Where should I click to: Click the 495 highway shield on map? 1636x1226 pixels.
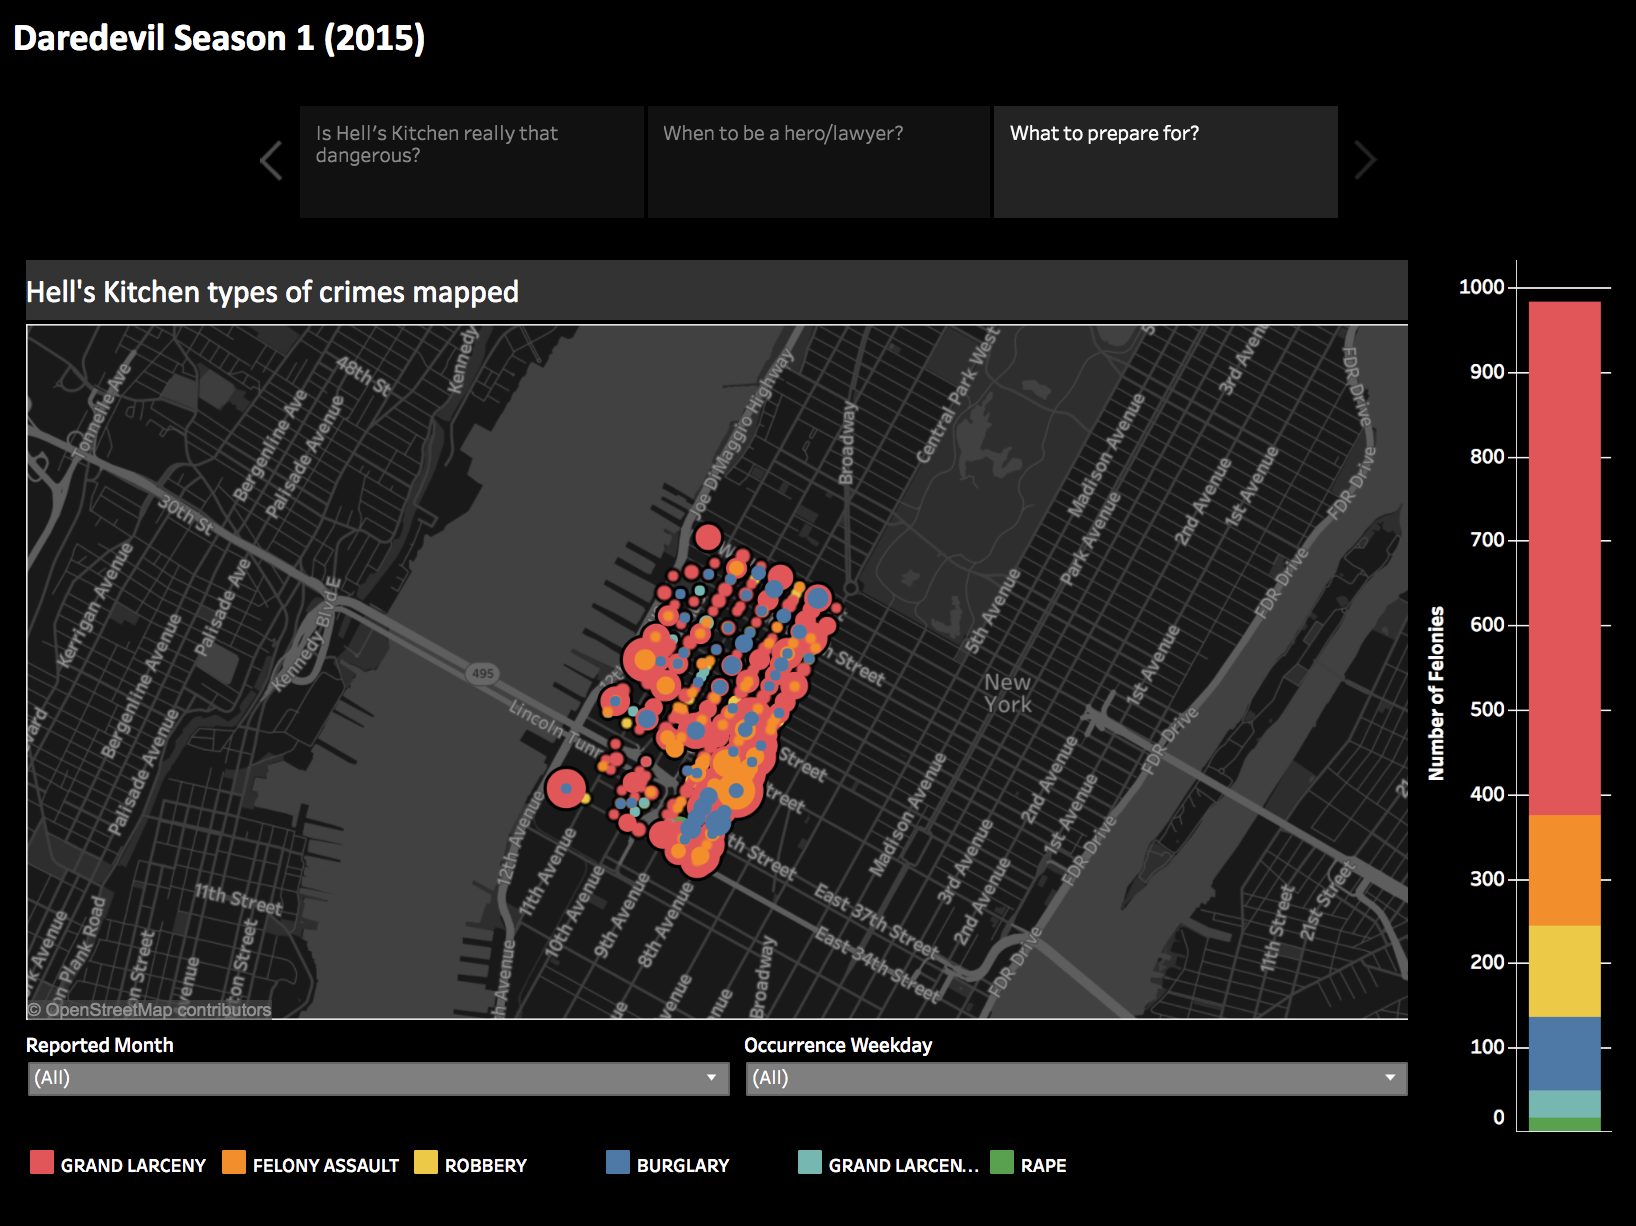[483, 673]
